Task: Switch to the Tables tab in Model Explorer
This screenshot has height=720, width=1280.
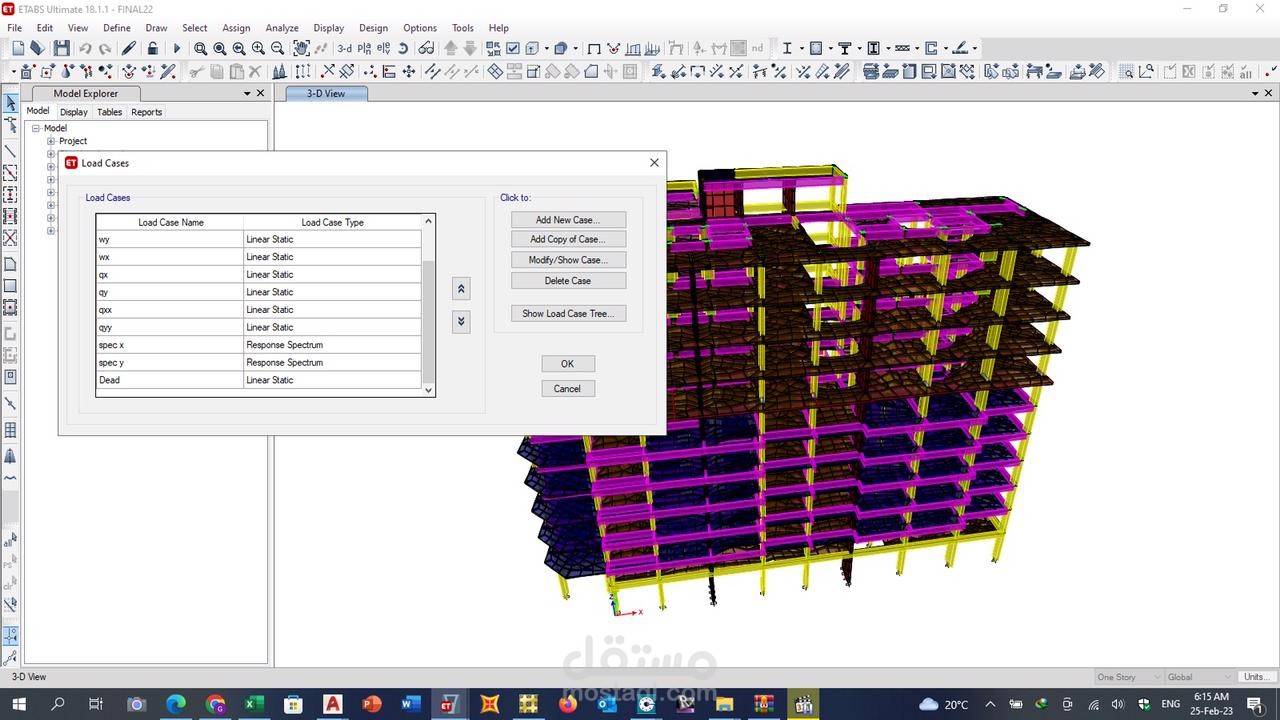Action: [x=109, y=112]
